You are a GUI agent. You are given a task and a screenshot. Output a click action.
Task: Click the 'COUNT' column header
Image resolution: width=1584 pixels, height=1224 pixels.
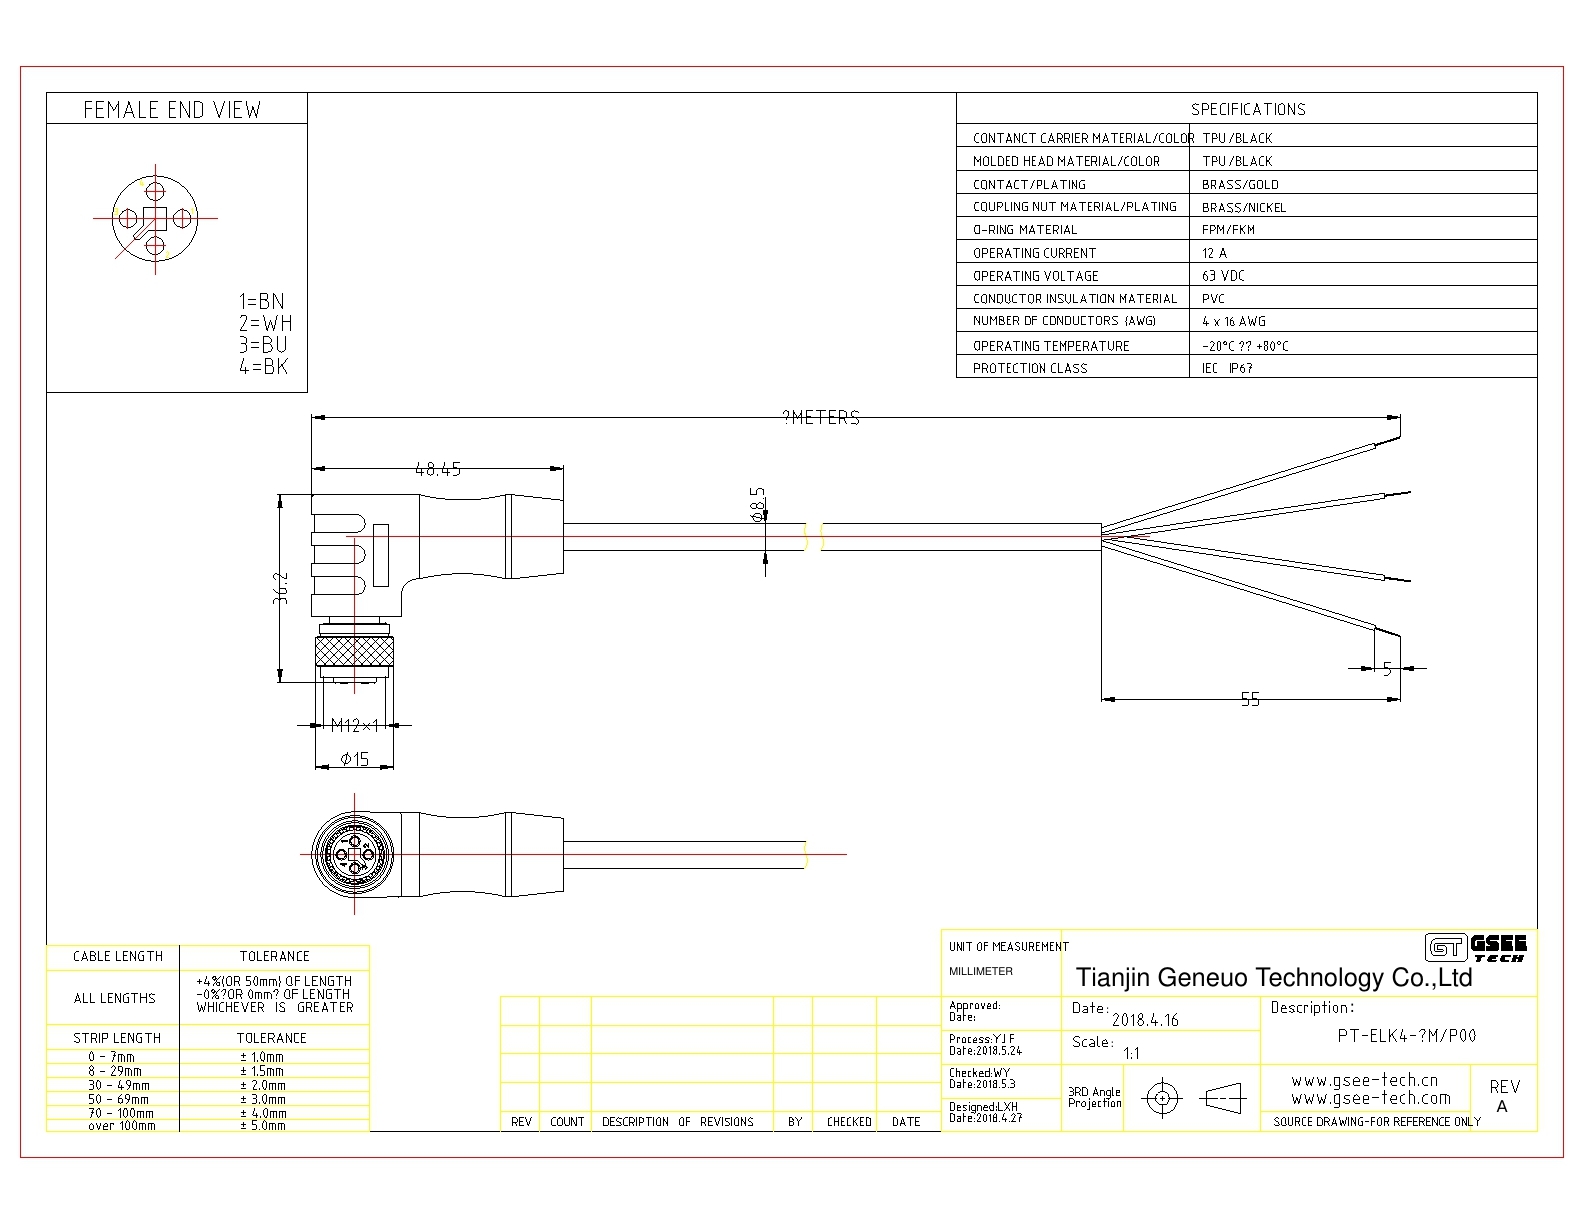pos(567,1122)
